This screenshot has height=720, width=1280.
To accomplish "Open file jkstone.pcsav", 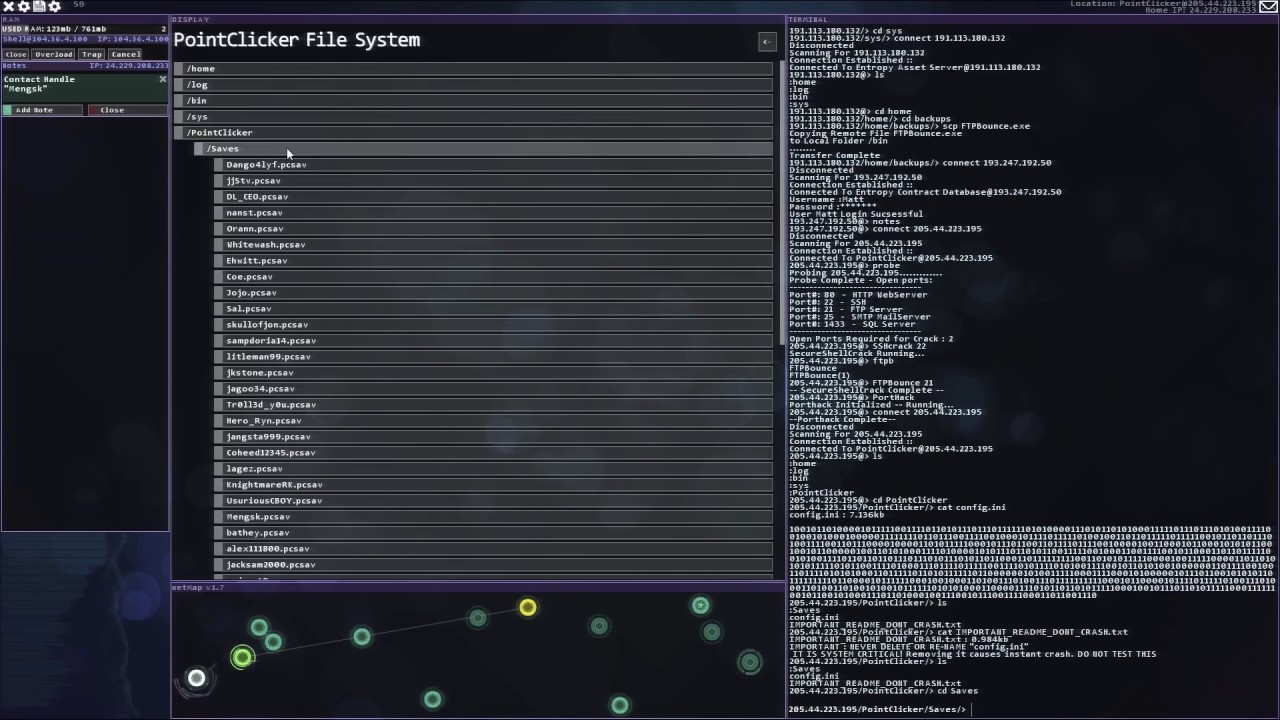I will [493, 373].
